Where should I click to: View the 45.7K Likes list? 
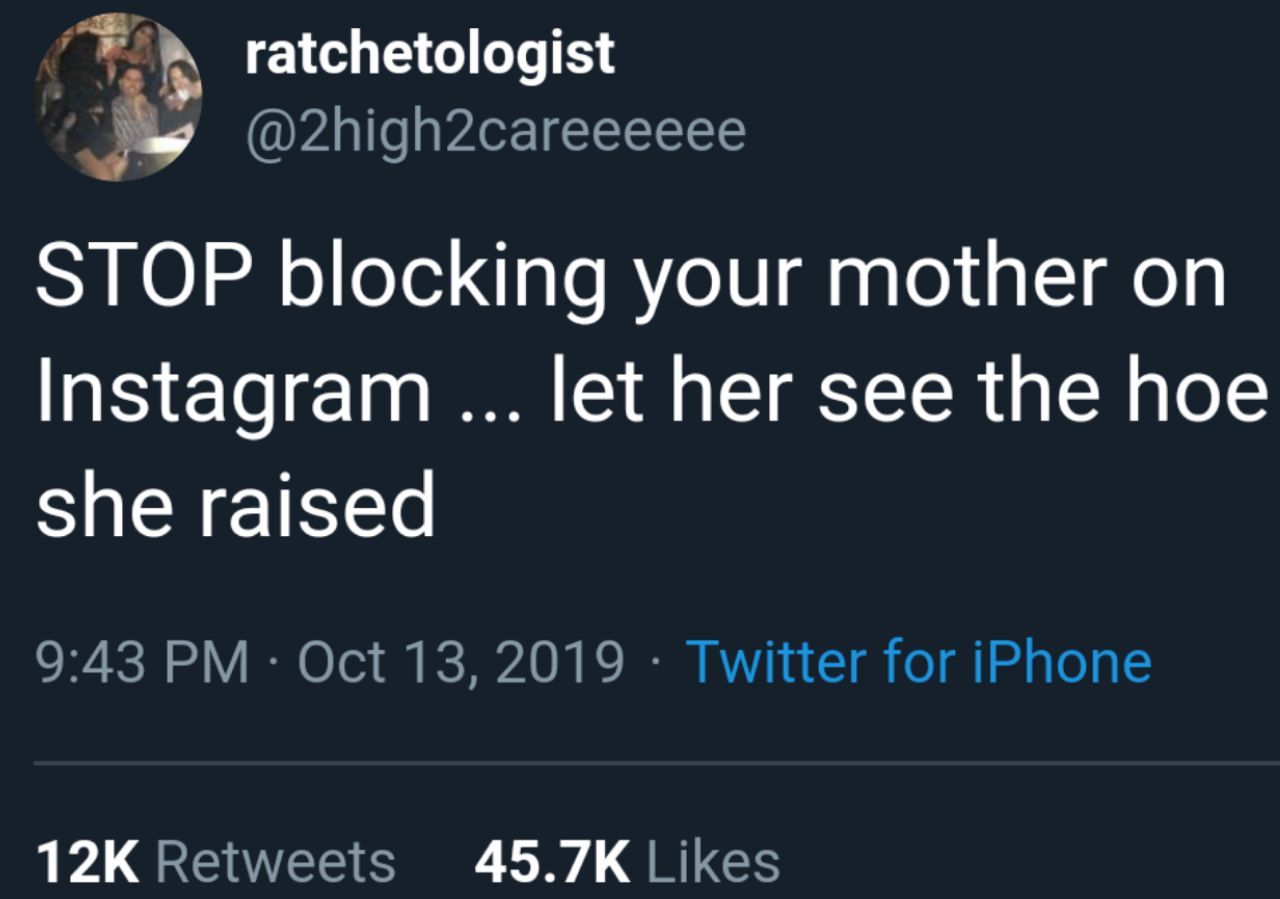coord(627,862)
